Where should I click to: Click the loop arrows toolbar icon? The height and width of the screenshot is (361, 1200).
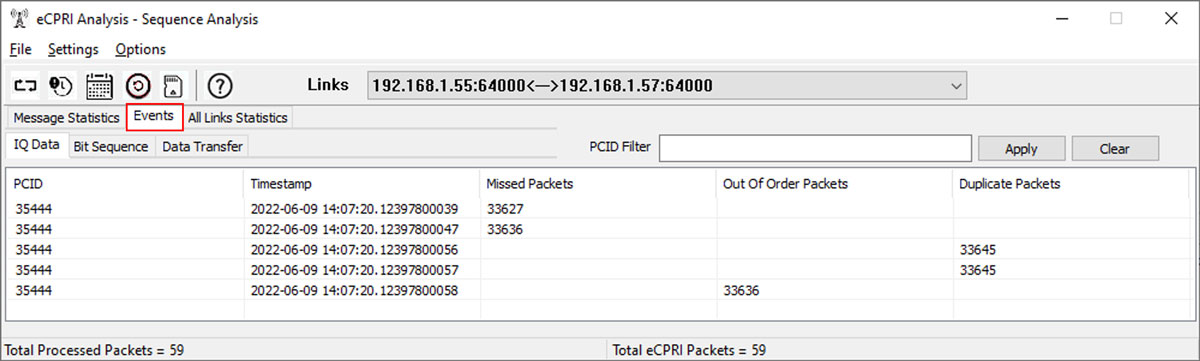pos(24,85)
